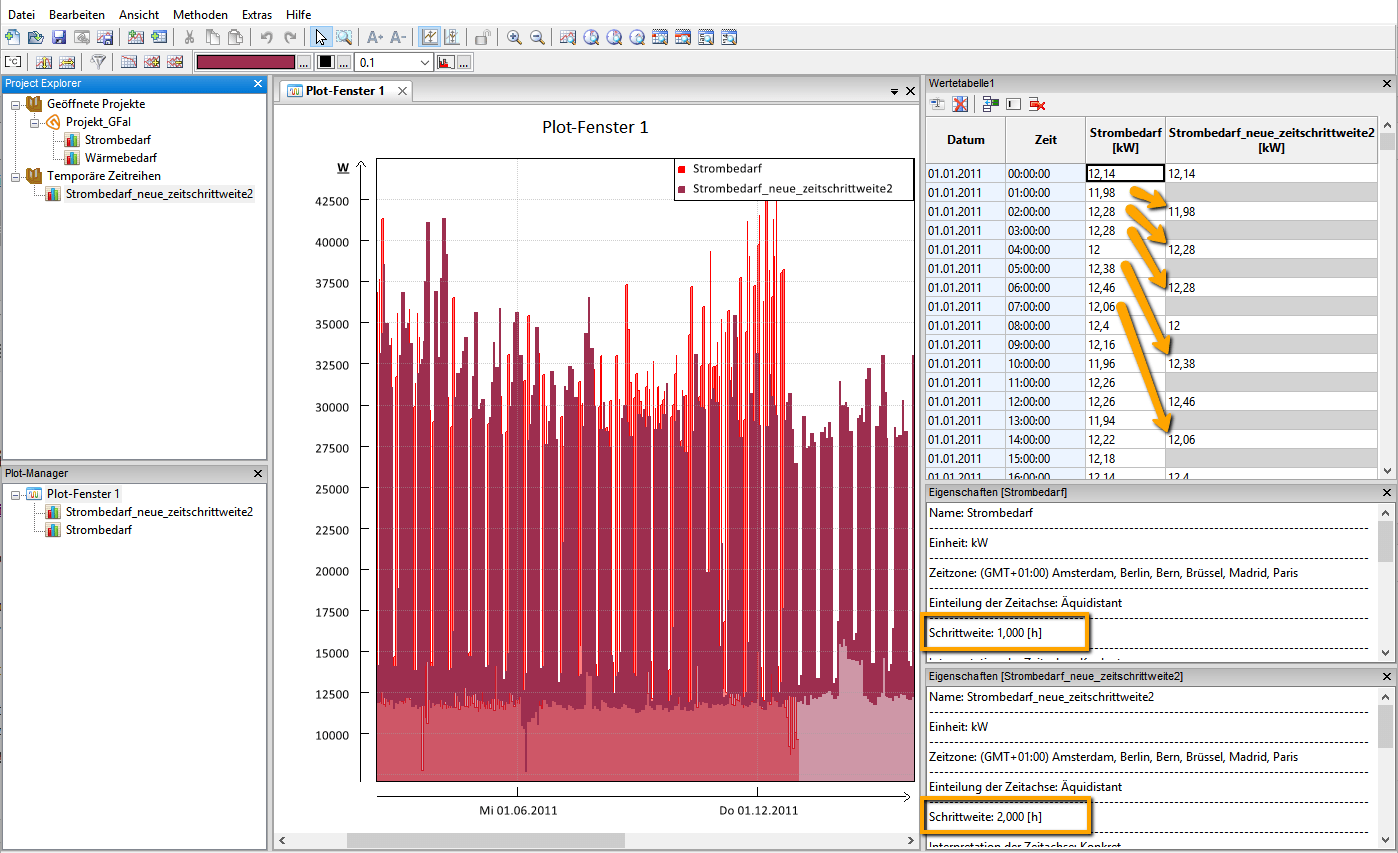The height and width of the screenshot is (853, 1398).
Task: Click the redo arrow icon
Action: point(290,37)
